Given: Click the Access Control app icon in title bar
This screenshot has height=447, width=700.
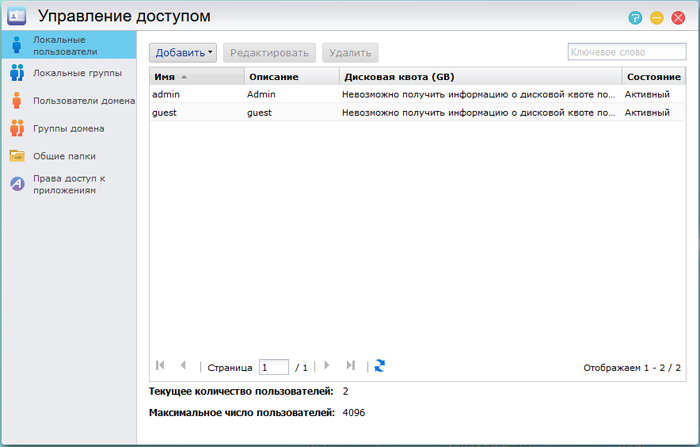Looking at the screenshot, I should coord(17,17).
